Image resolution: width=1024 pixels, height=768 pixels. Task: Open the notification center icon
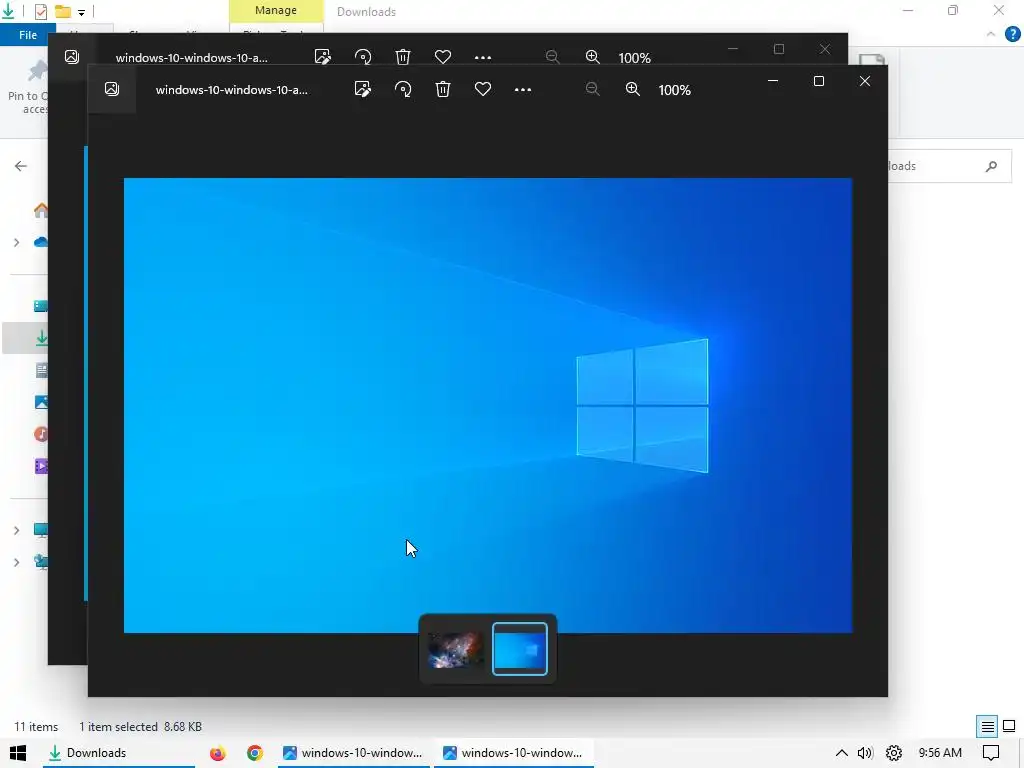pos(991,753)
